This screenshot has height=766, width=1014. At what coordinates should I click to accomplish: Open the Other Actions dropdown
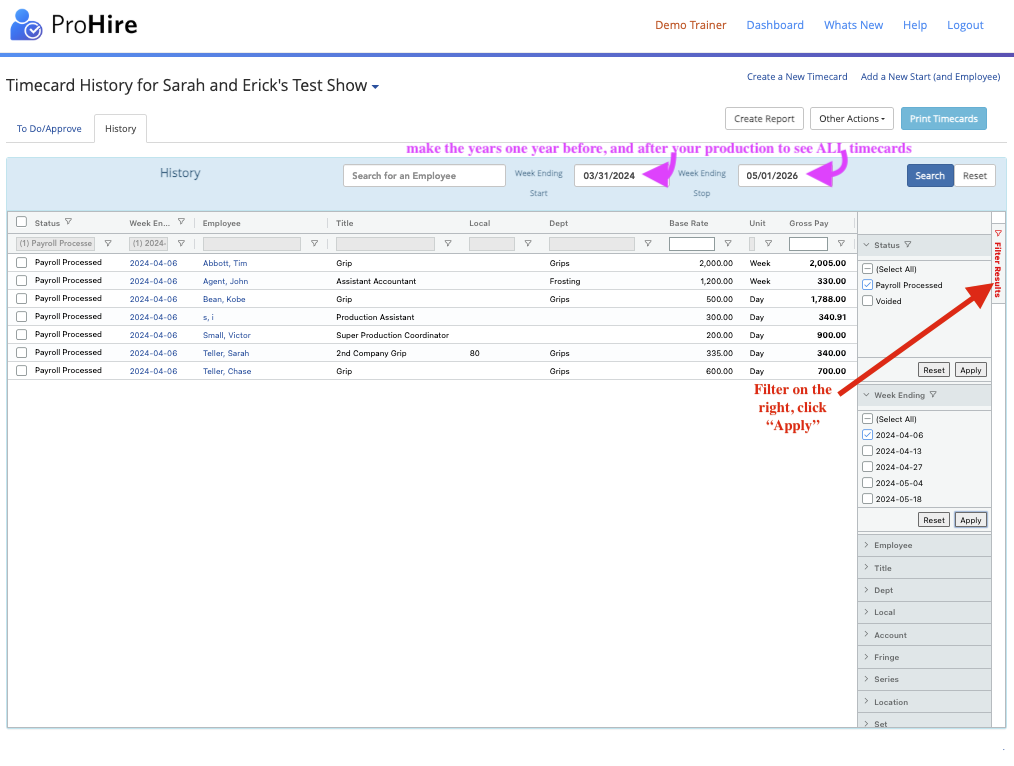coord(852,119)
